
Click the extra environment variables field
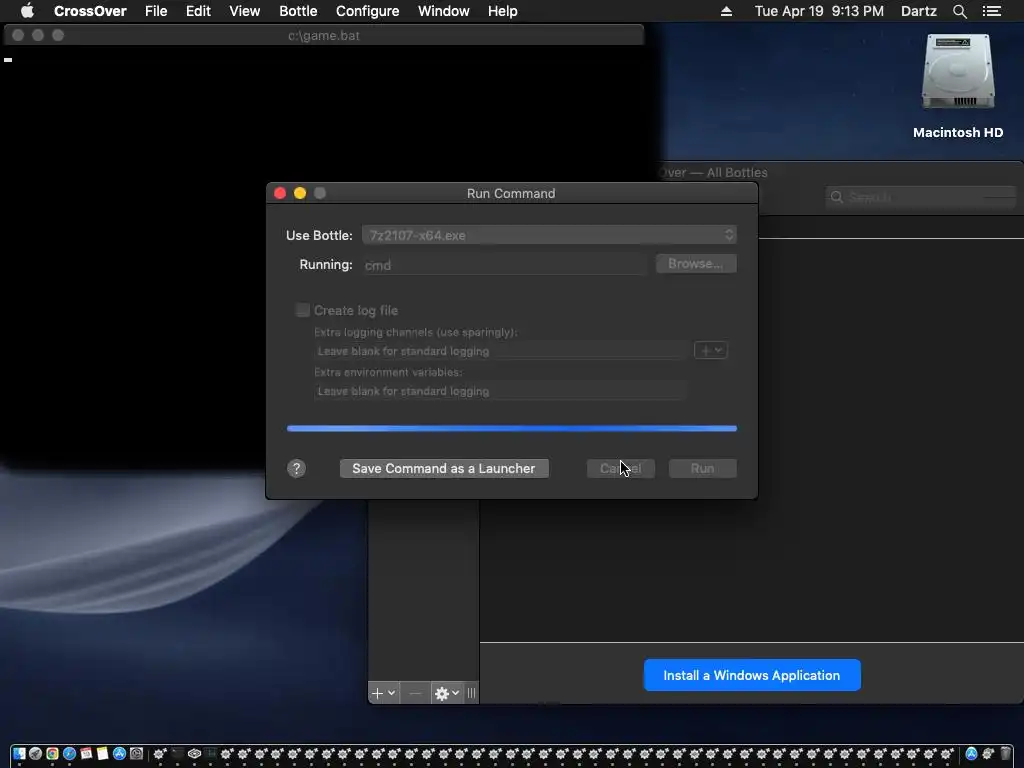[x=500, y=391]
